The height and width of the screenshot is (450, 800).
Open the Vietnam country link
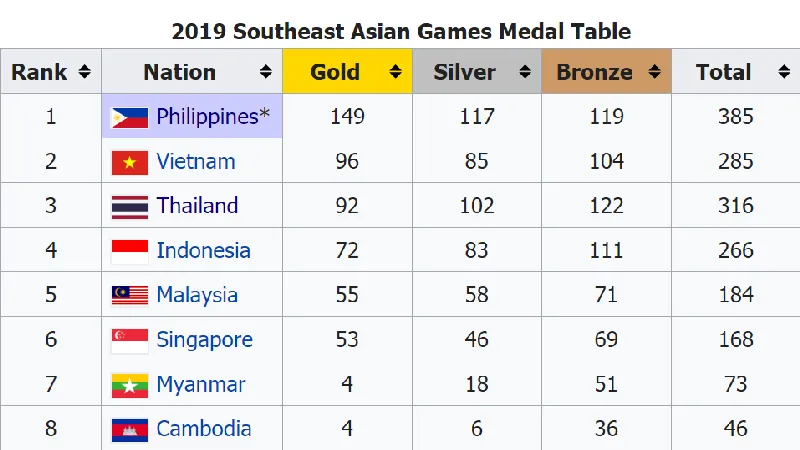click(196, 162)
